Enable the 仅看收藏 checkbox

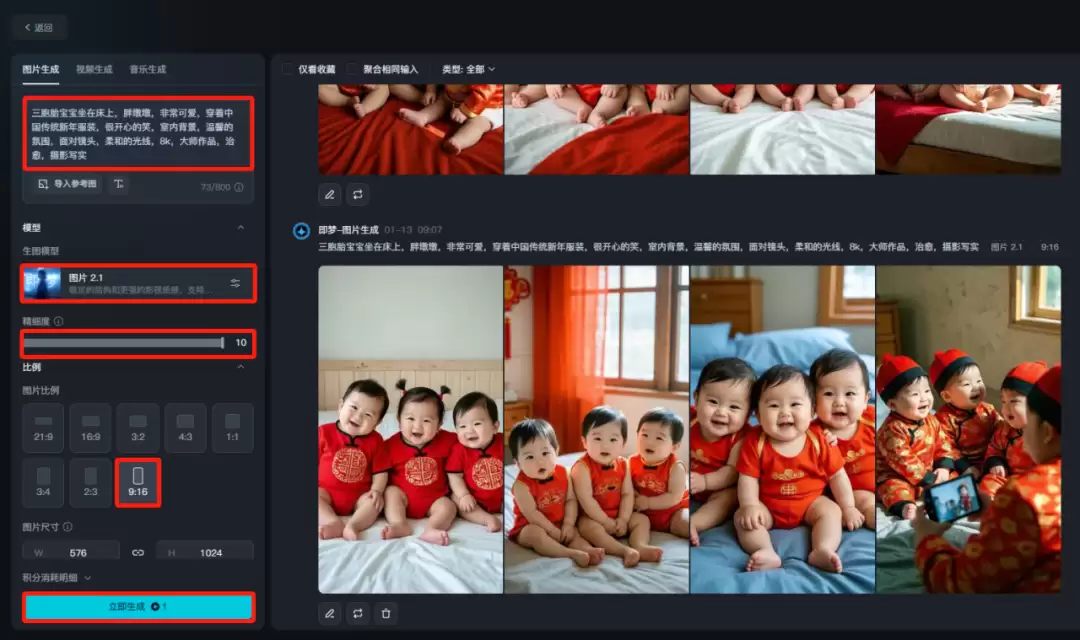pyautogui.click(x=288, y=69)
